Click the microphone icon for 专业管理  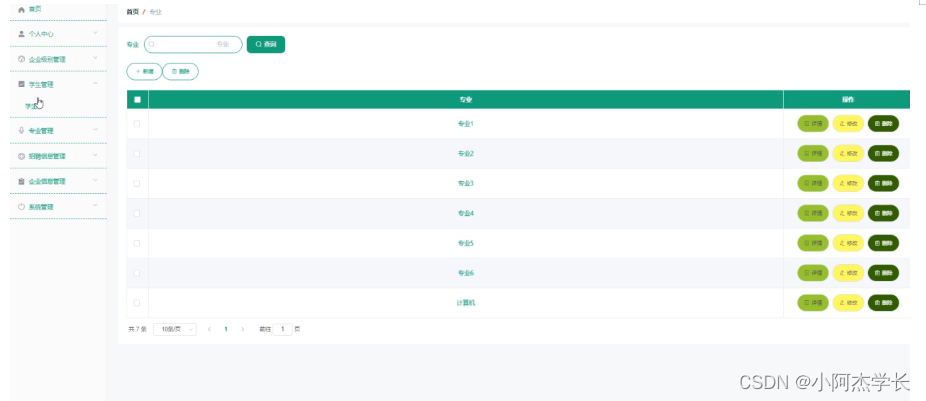tap(22, 131)
